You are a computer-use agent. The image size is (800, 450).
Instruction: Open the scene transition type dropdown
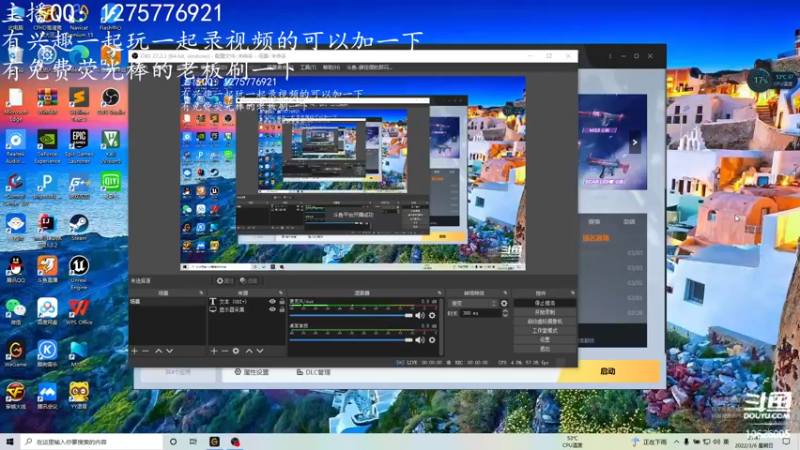tap(472, 303)
